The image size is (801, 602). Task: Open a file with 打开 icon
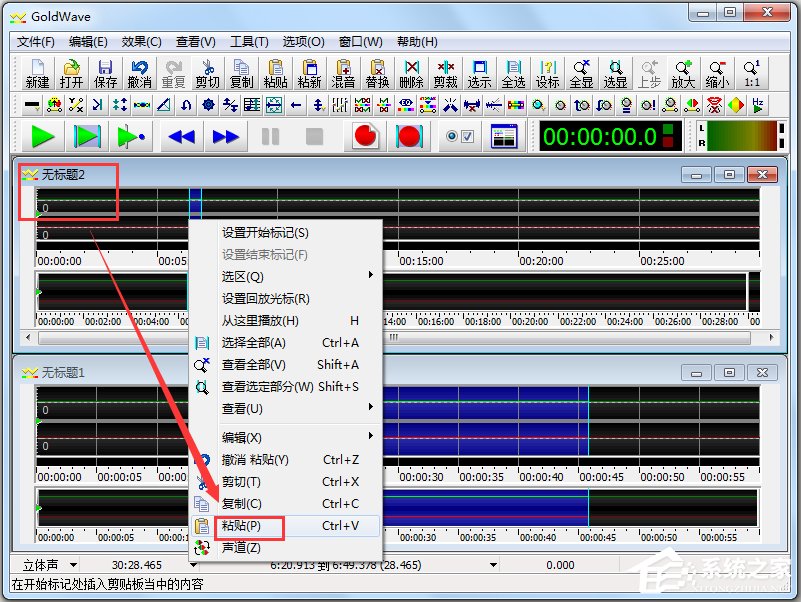coord(71,74)
